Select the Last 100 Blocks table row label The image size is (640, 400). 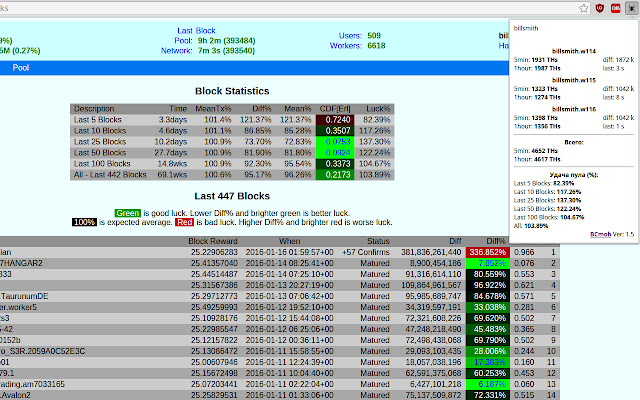click(x=102, y=164)
